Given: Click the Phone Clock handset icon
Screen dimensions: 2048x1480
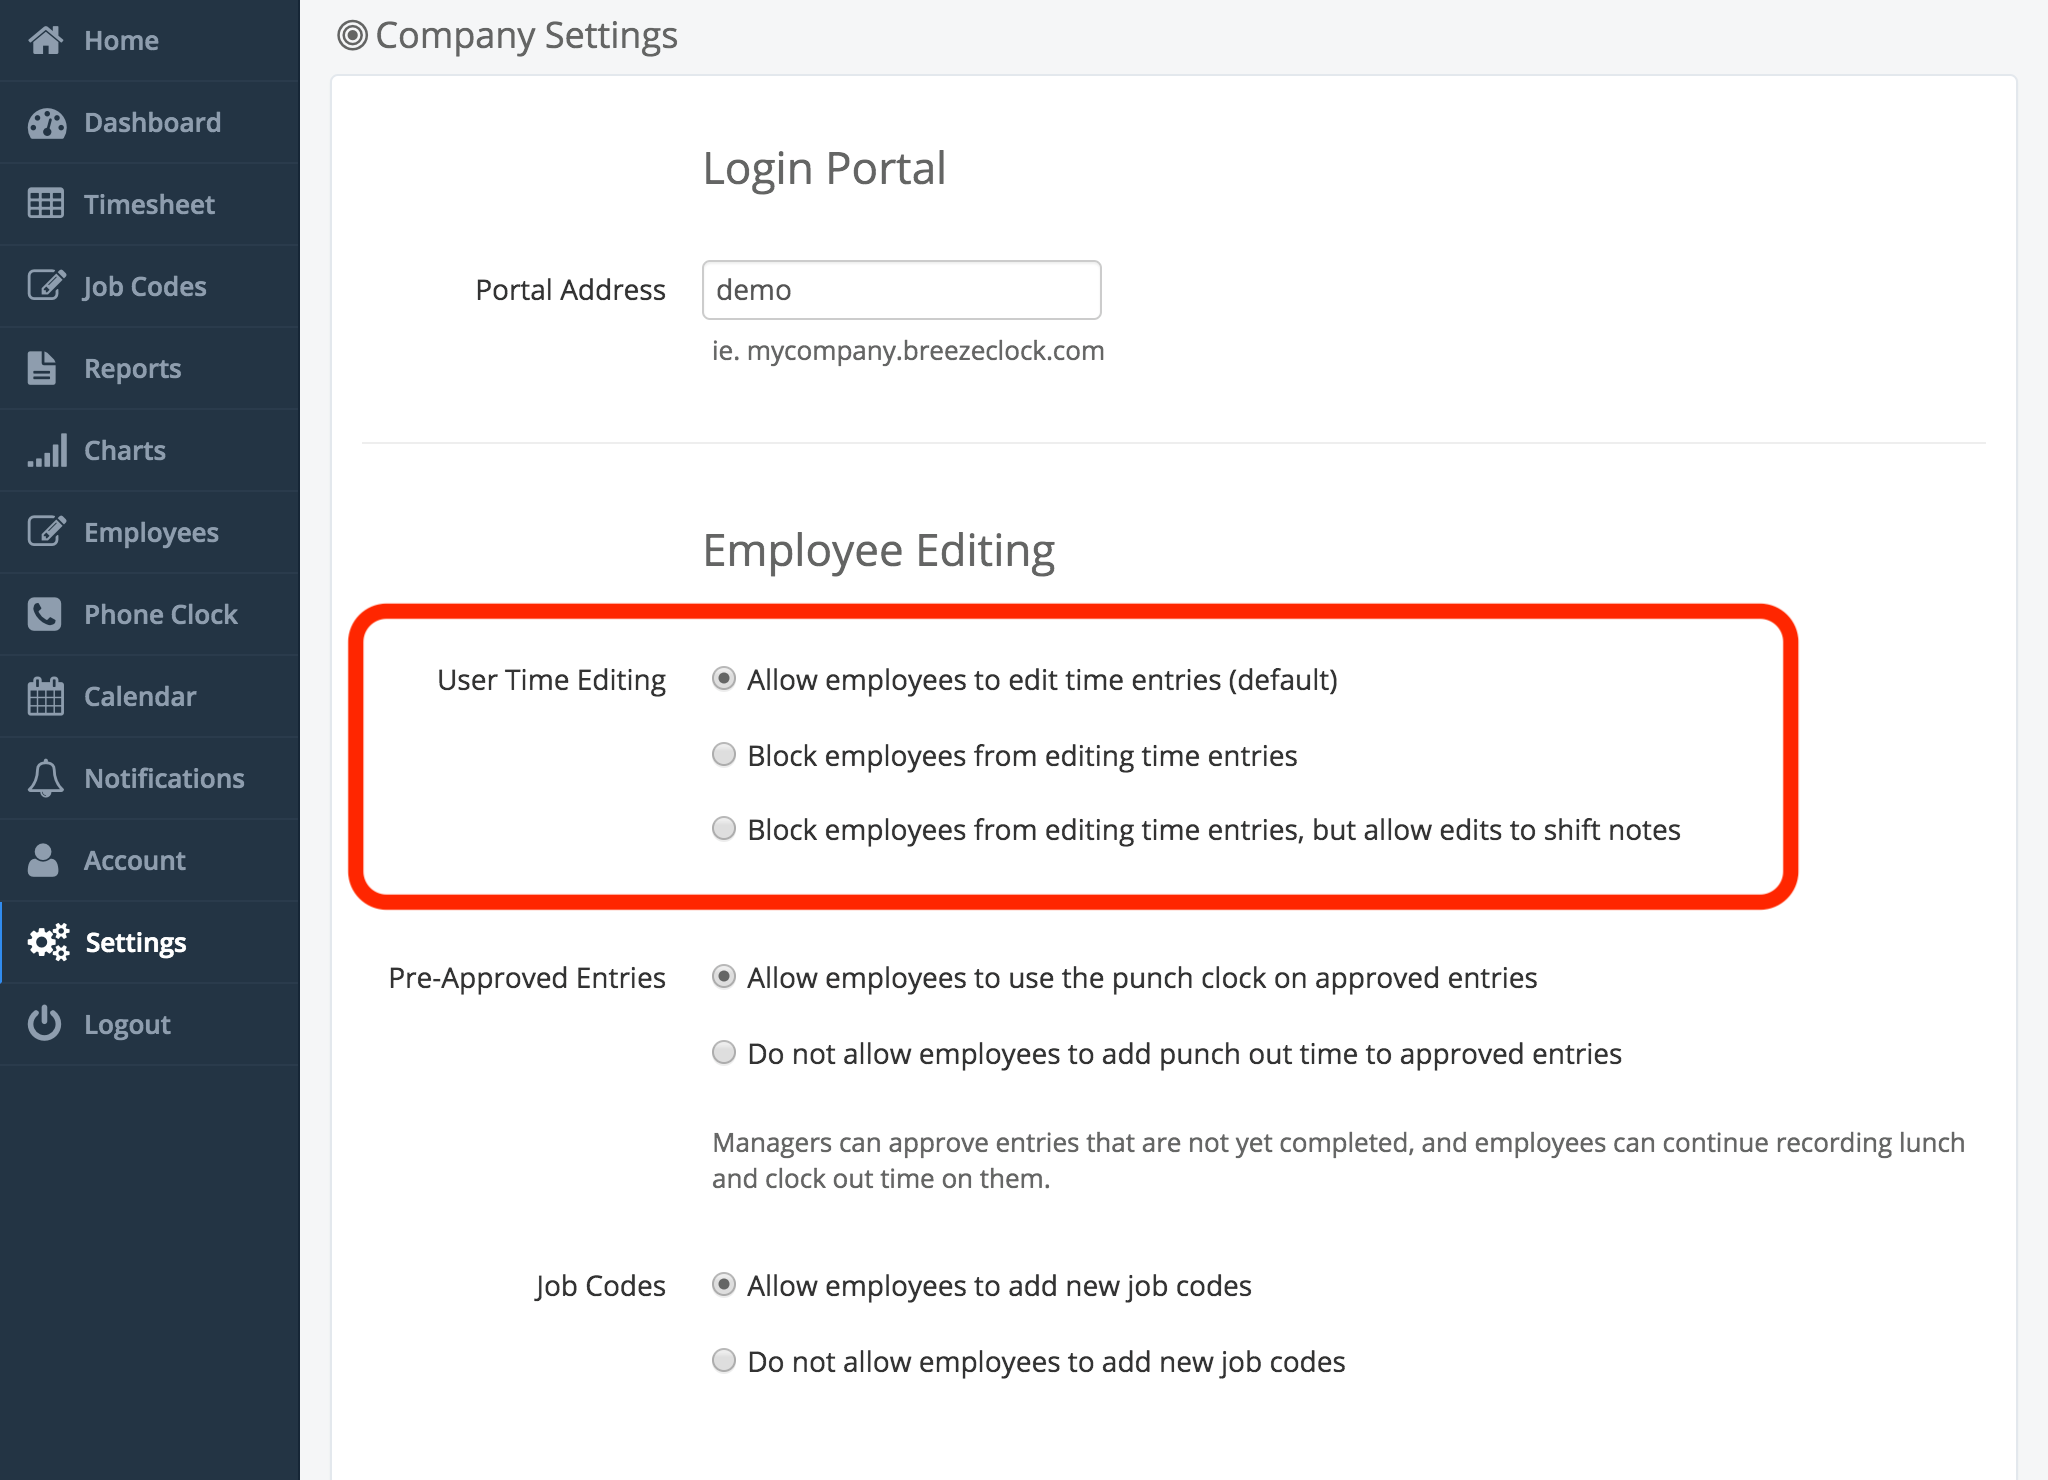Looking at the screenshot, I should [x=45, y=614].
